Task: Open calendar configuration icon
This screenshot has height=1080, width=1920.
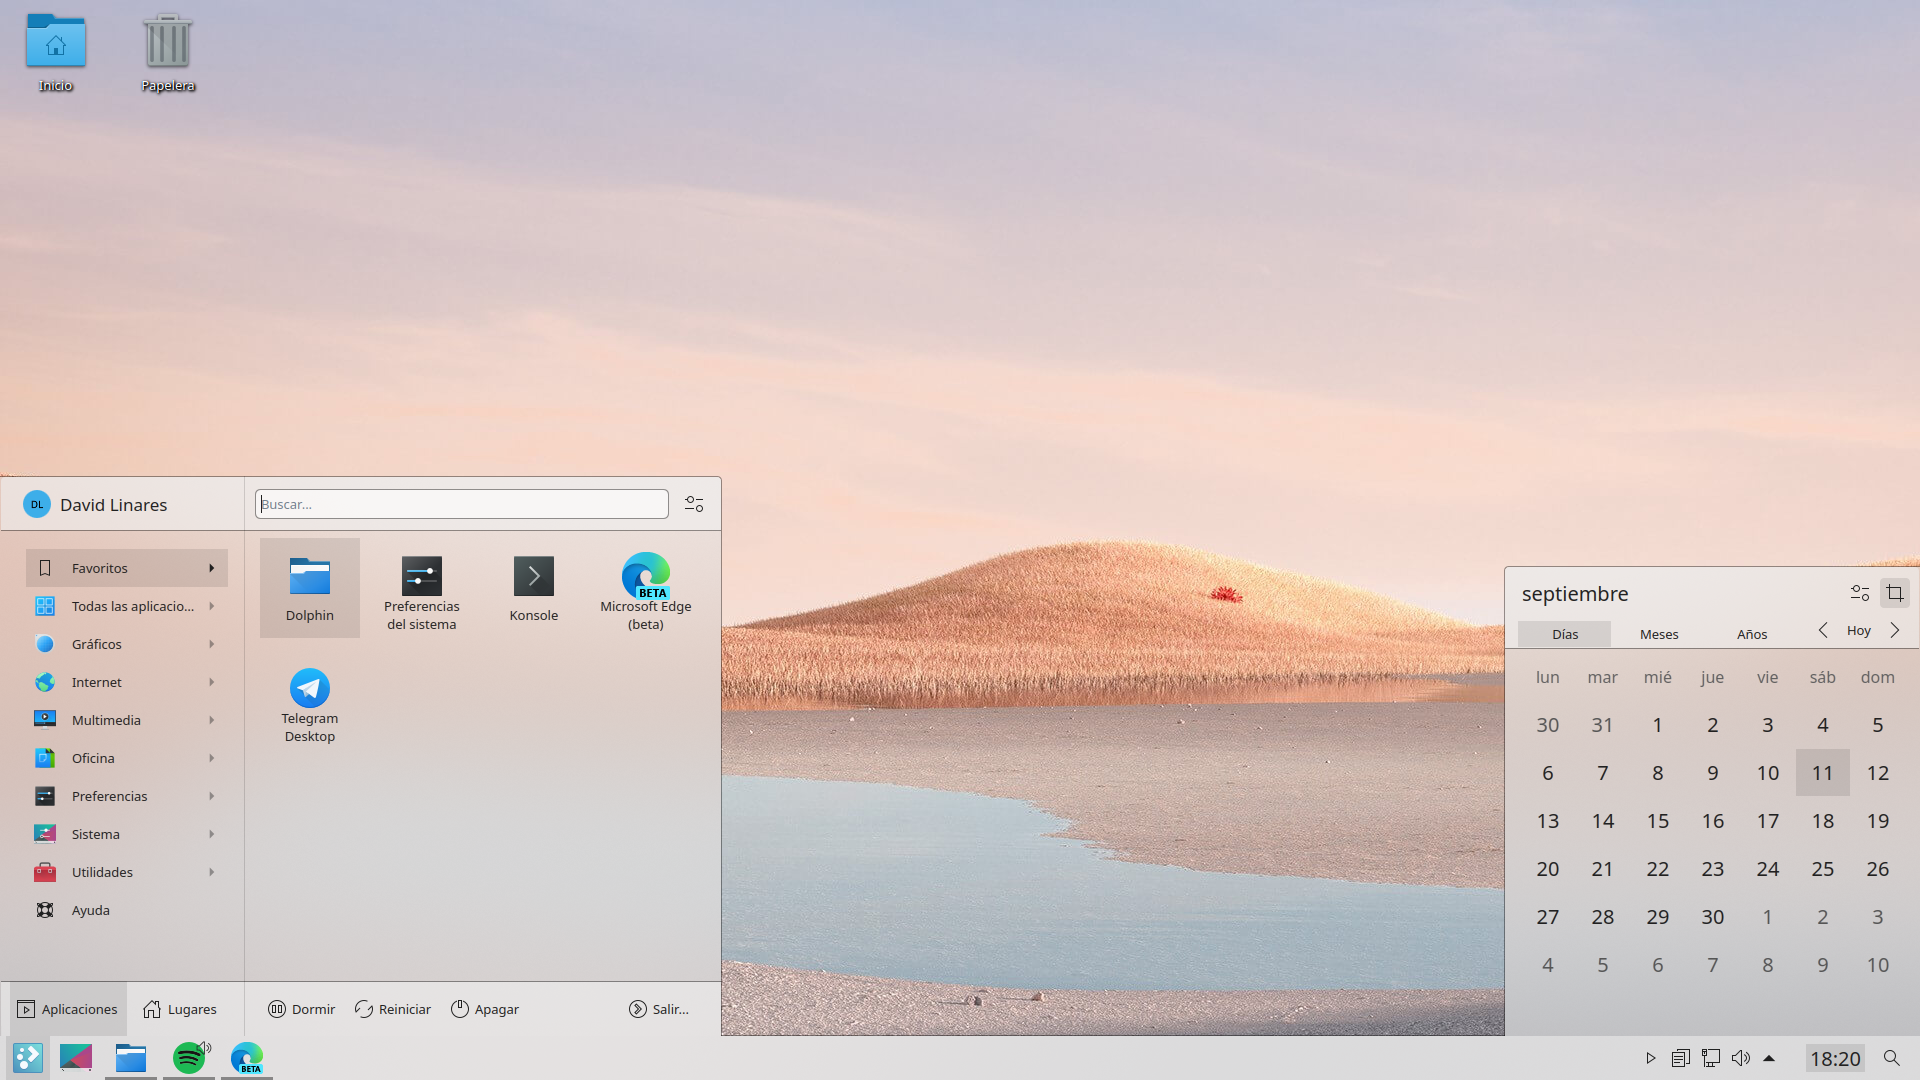Action: point(1860,593)
